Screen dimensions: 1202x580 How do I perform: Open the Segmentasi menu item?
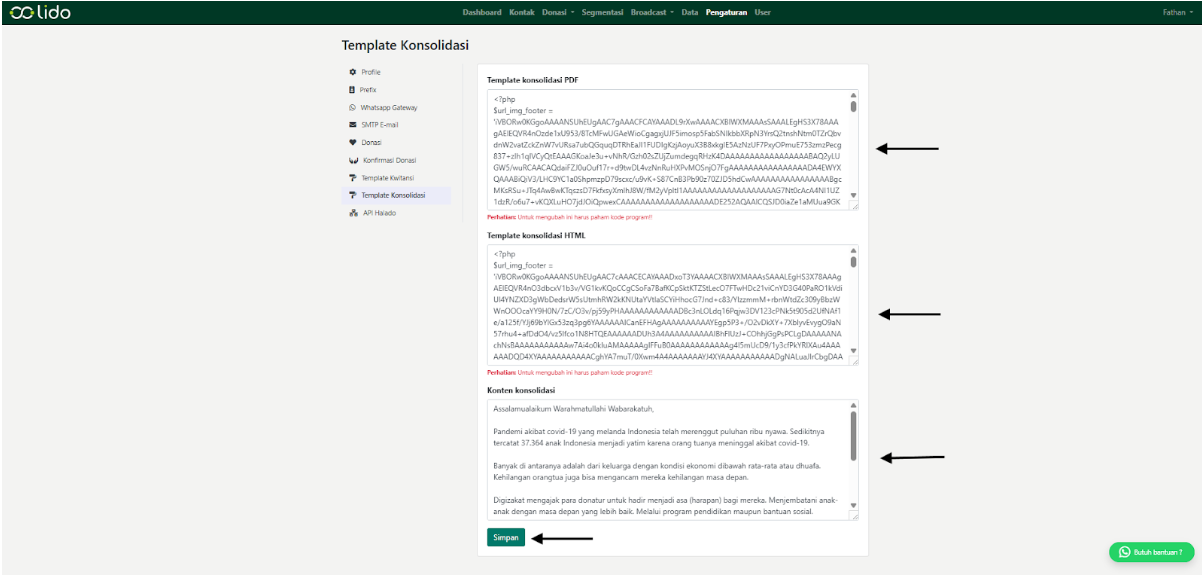[x=602, y=13]
